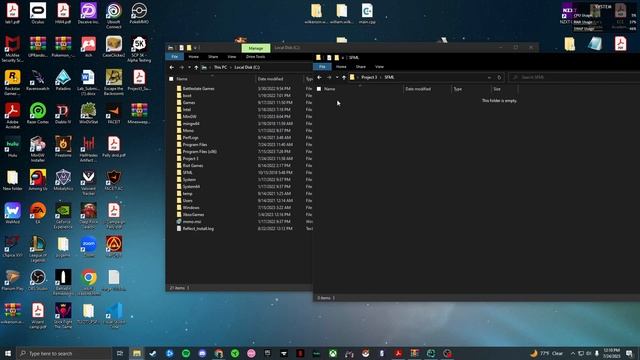Sort by Date modified in Local Disk window
Screen dimensions: 640x360
[279, 79]
